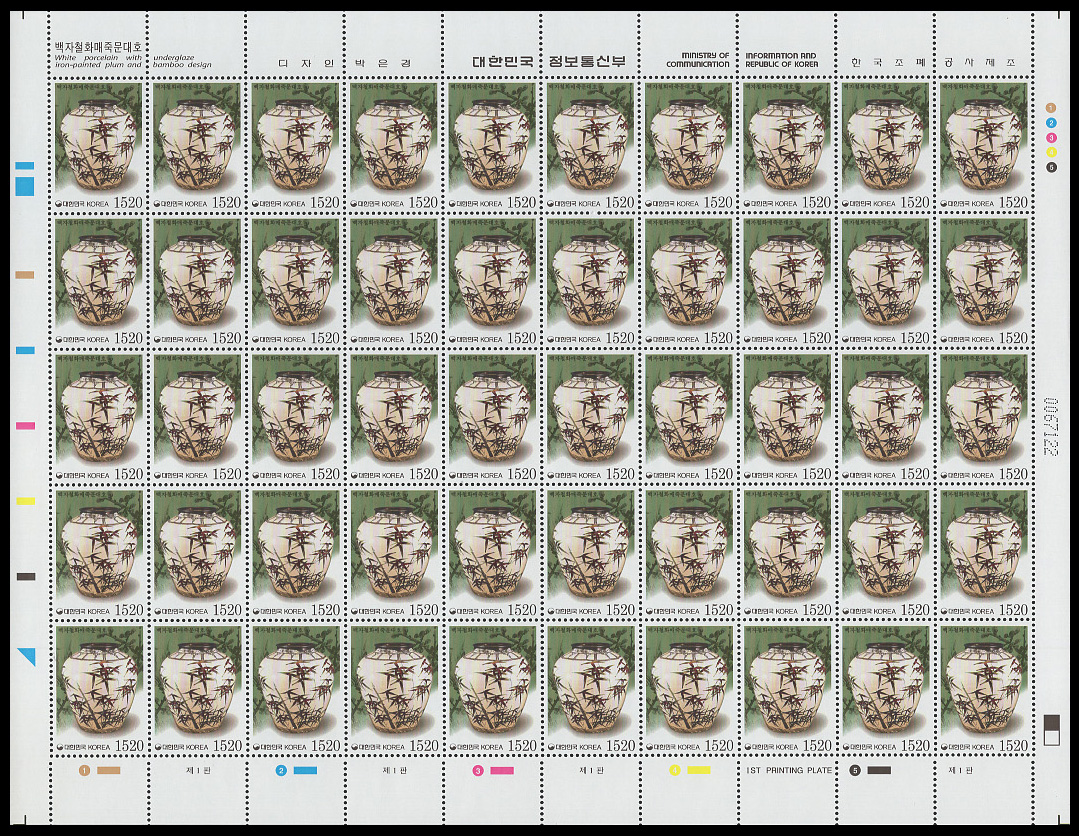Click the magenta number 3 dot in right margin
Image resolution: width=1079 pixels, height=836 pixels.
pyautogui.click(x=1051, y=138)
